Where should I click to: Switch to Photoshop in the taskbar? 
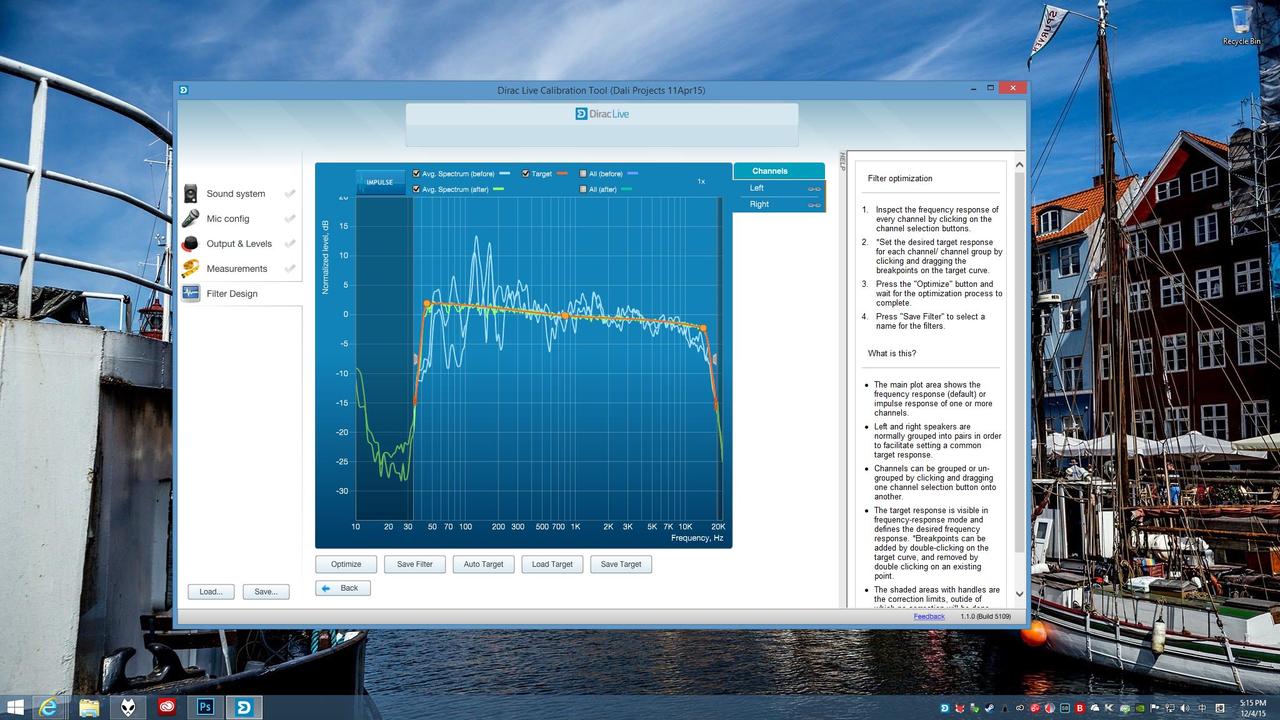click(x=205, y=708)
